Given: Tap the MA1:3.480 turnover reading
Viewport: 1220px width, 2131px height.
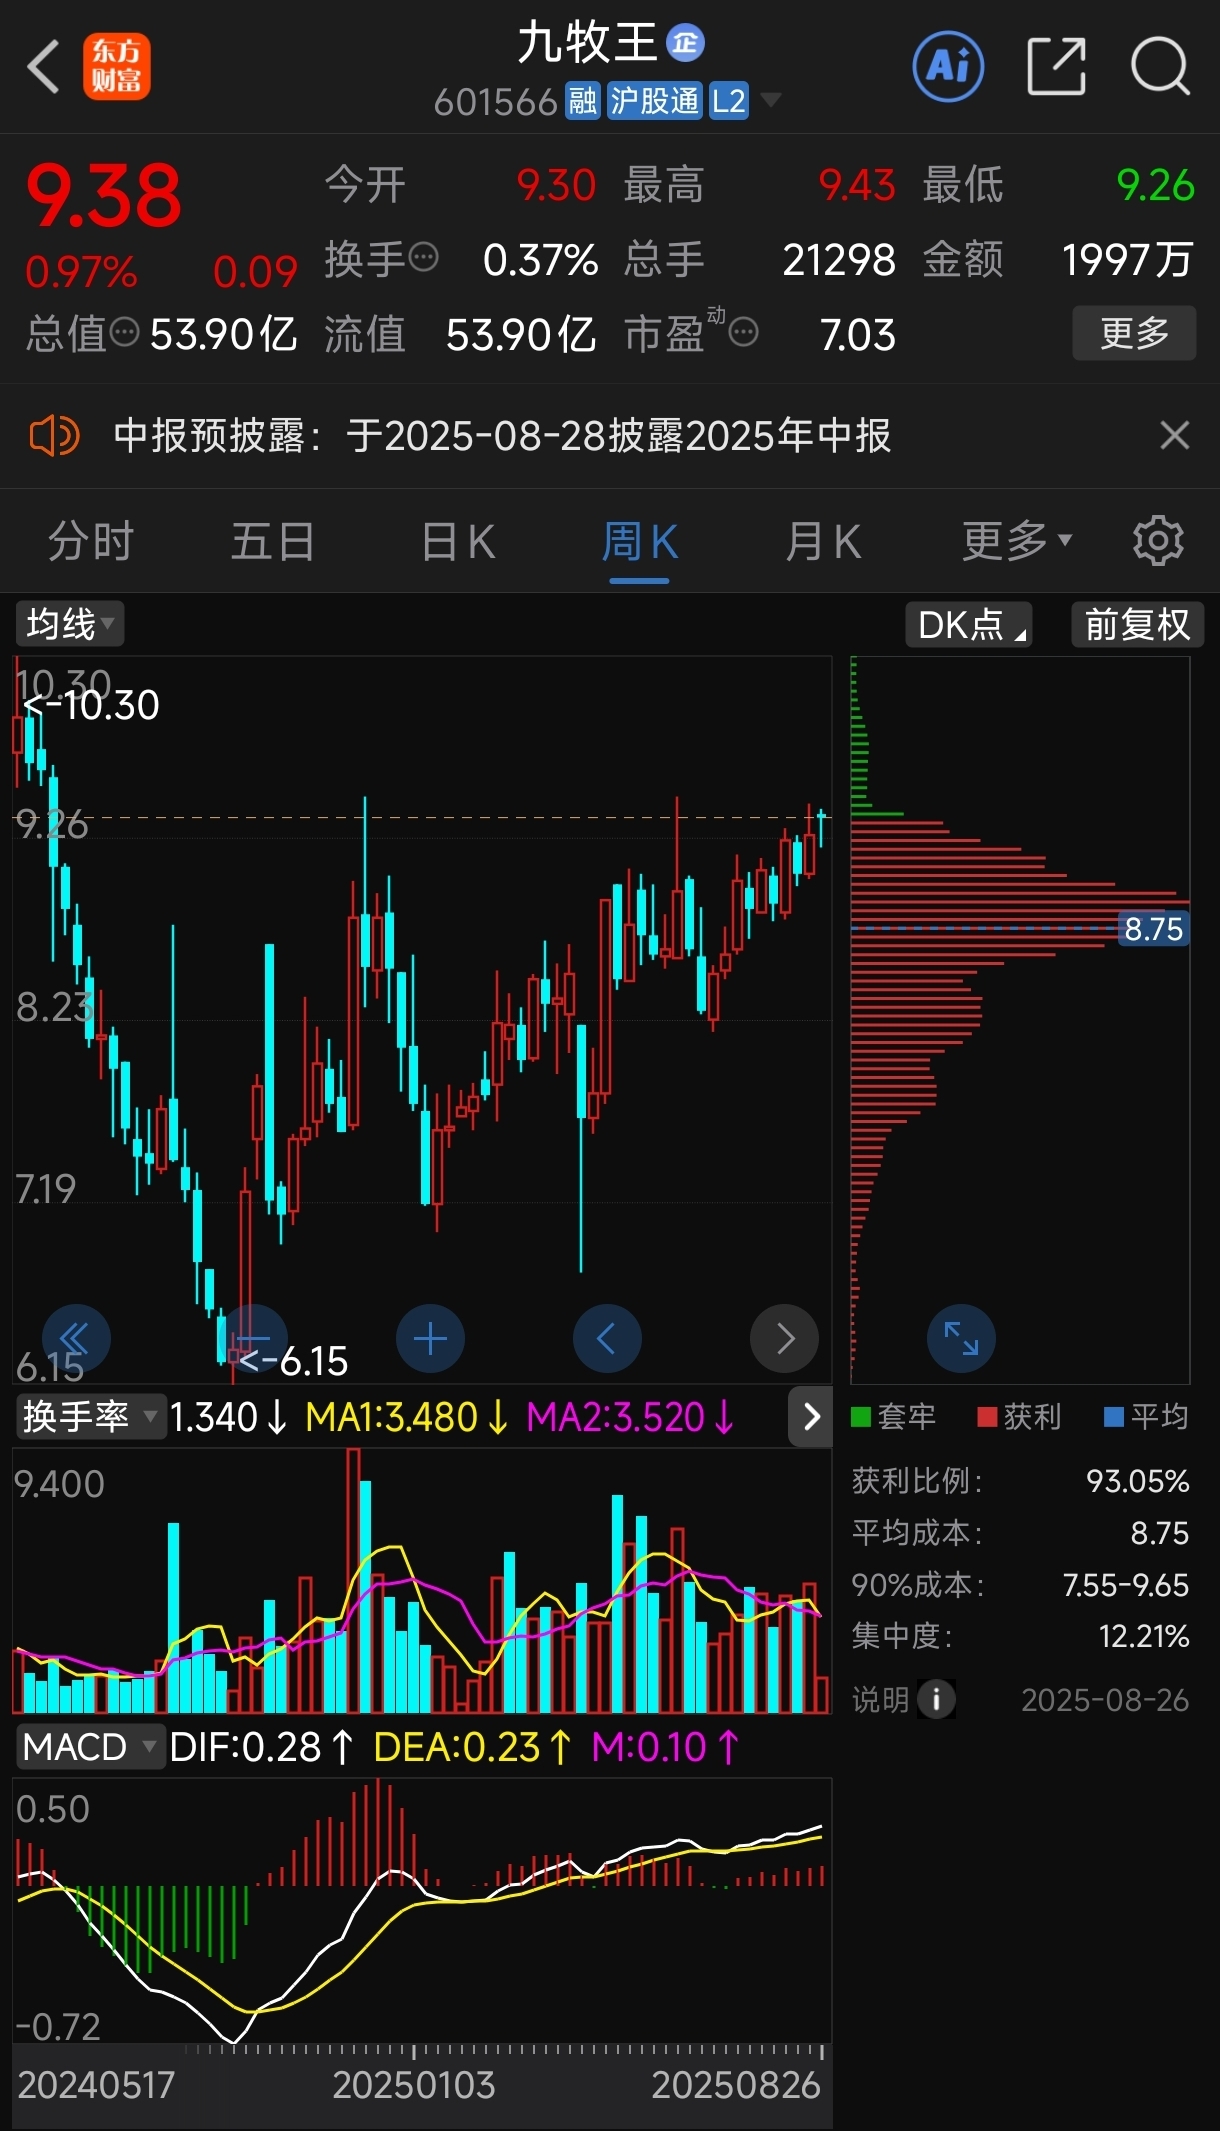Looking at the screenshot, I should coord(407,1417).
